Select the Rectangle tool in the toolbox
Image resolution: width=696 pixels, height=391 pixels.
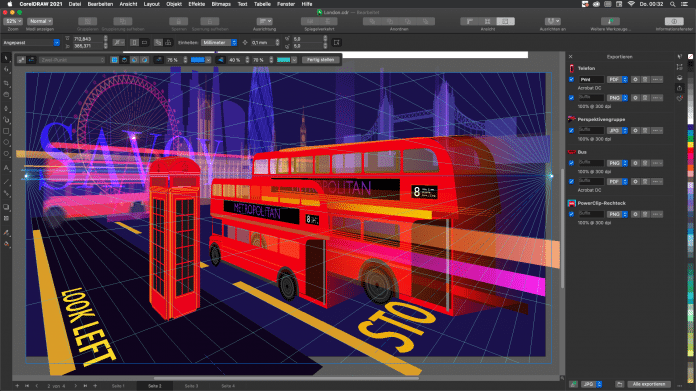pos(6,131)
